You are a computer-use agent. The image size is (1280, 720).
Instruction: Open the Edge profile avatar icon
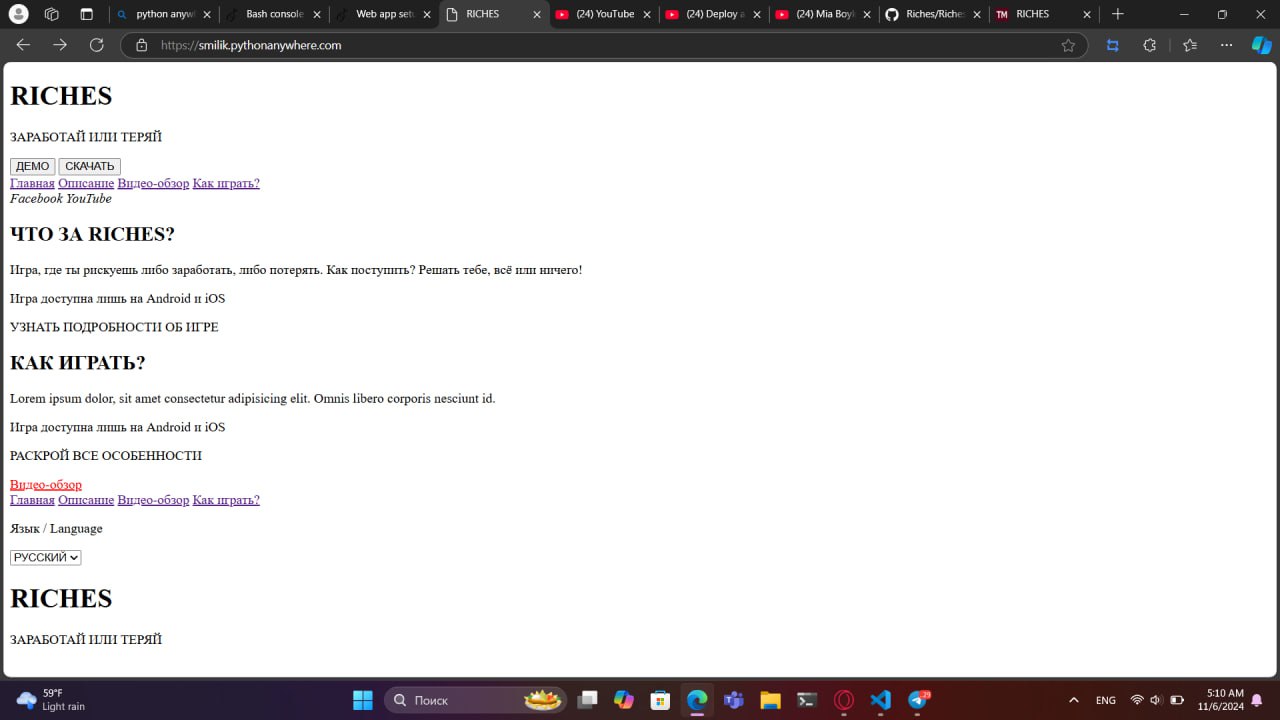click(x=19, y=14)
